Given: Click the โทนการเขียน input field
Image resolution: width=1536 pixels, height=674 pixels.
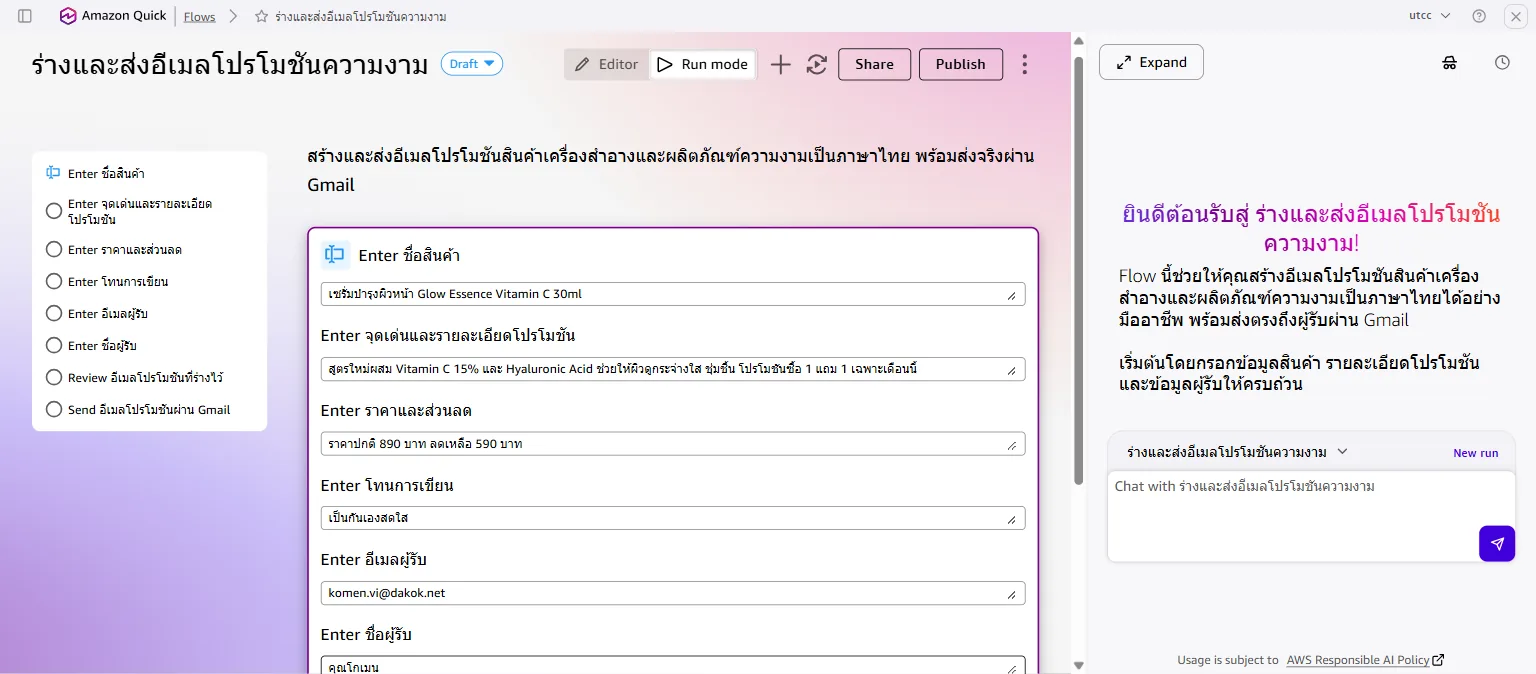Looking at the screenshot, I should click(x=673, y=518).
